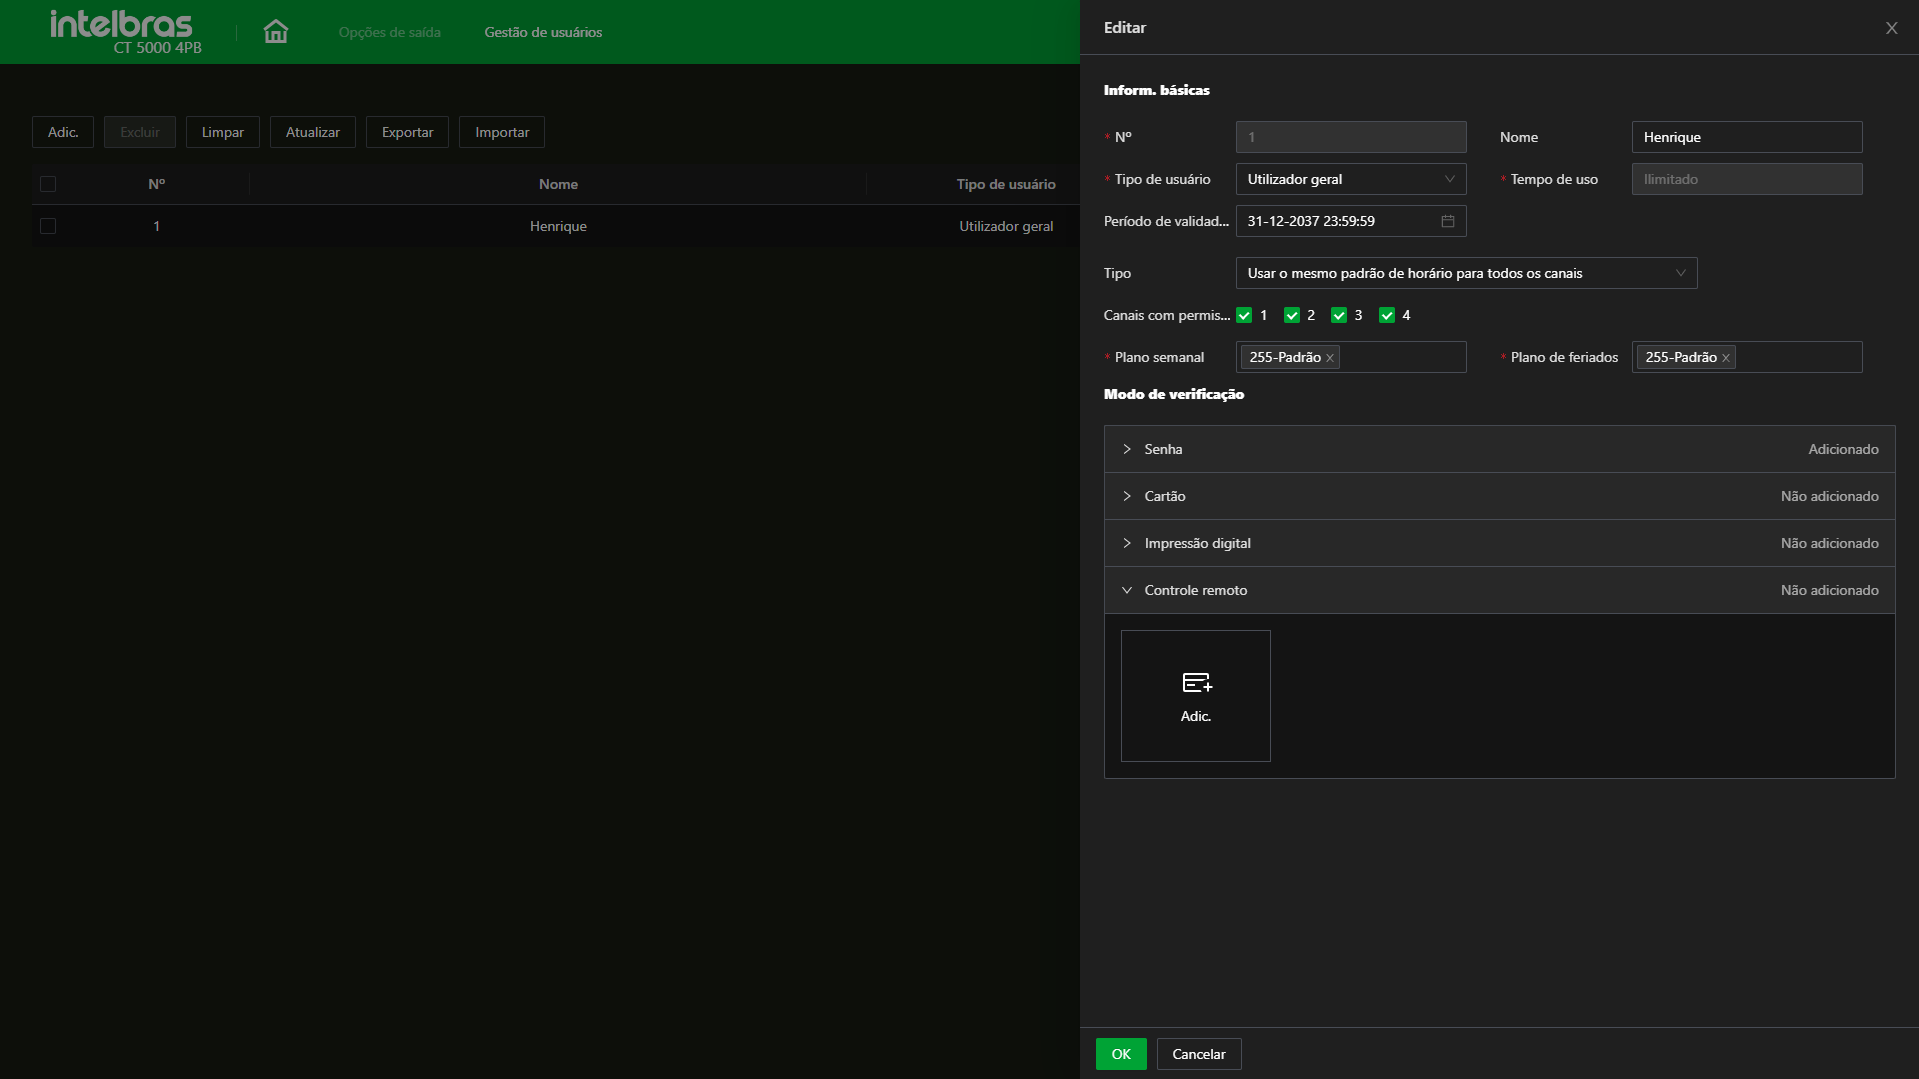Click the Exportar button
The height and width of the screenshot is (1079, 1919).
pos(407,133)
